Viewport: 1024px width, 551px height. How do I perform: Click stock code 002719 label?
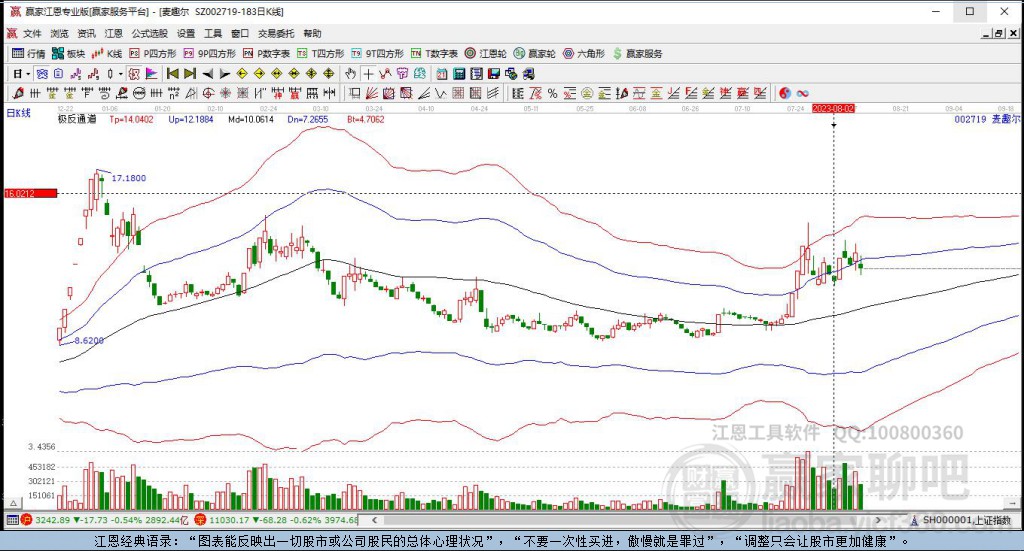[x=970, y=119]
